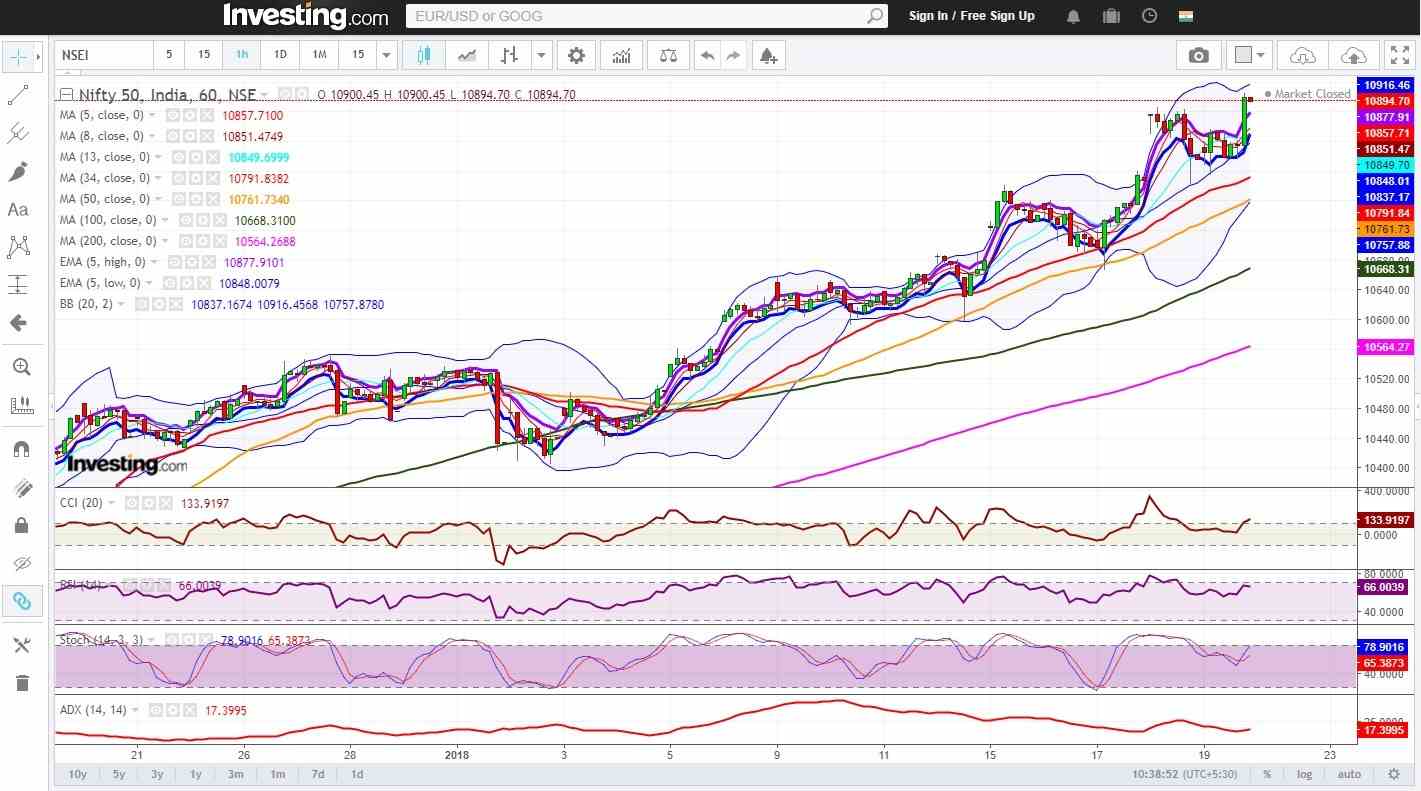The height and width of the screenshot is (791, 1421).
Task: Open the MA (8, close, 0) options arrow
Action: [x=152, y=136]
